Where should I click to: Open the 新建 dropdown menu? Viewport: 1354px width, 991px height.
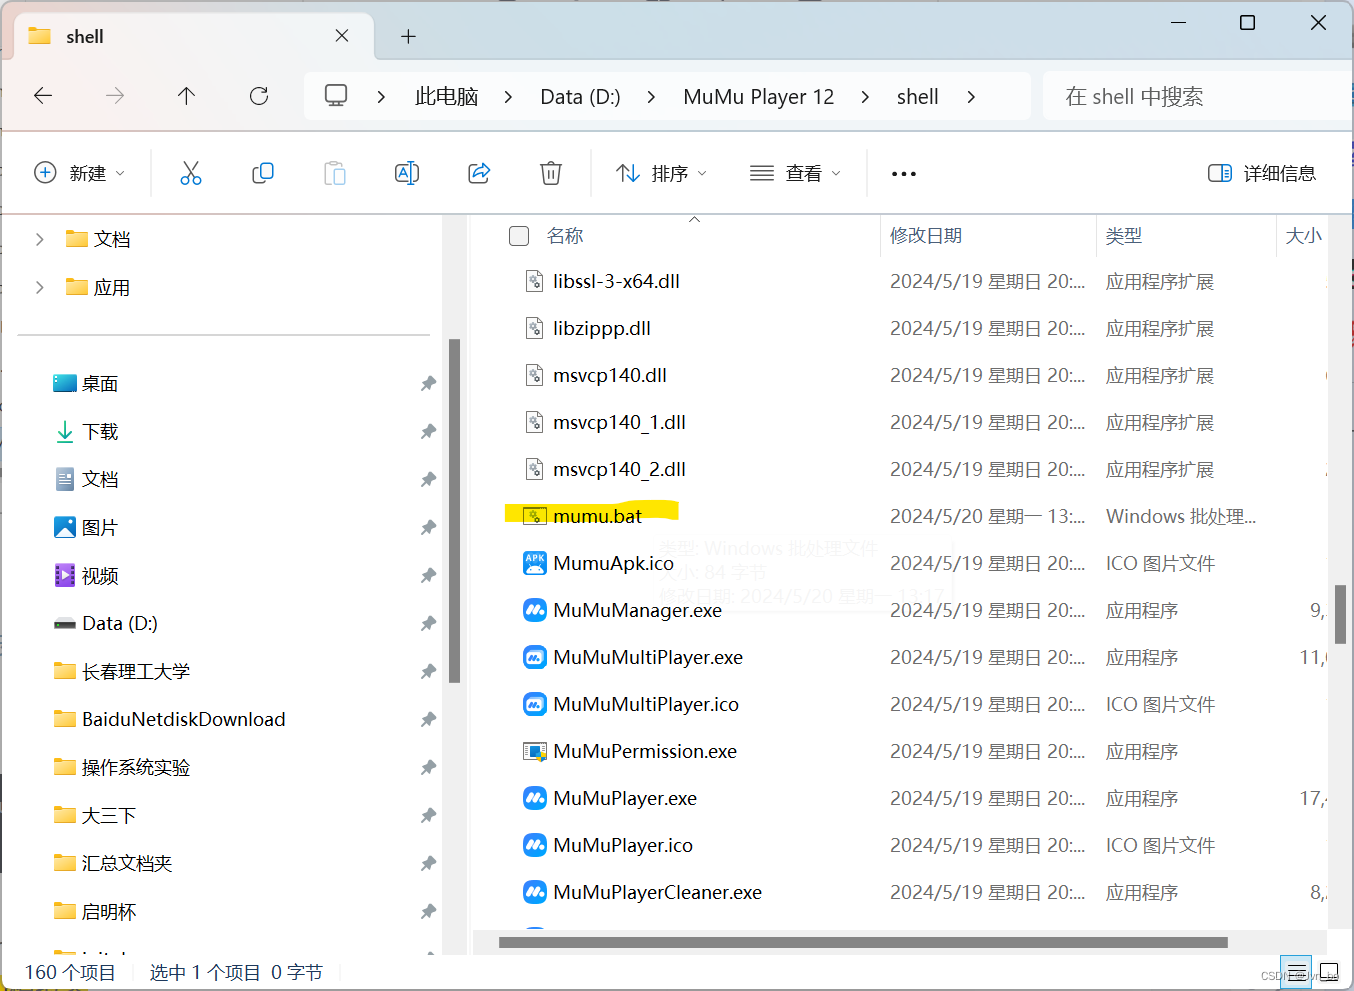(81, 172)
